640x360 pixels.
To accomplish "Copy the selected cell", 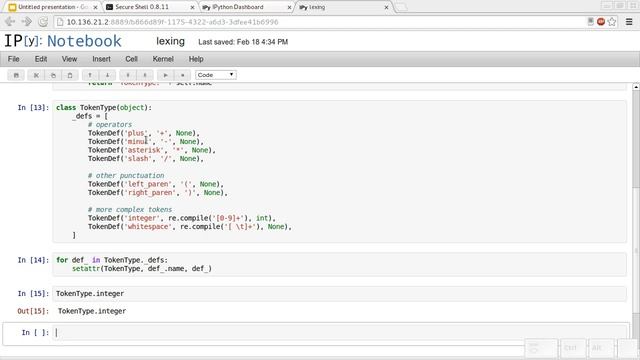I will [x=53, y=75].
